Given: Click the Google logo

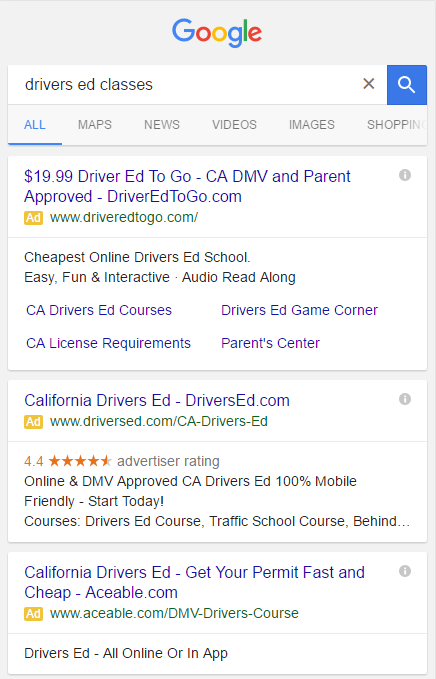Looking at the screenshot, I should pos(217,32).
